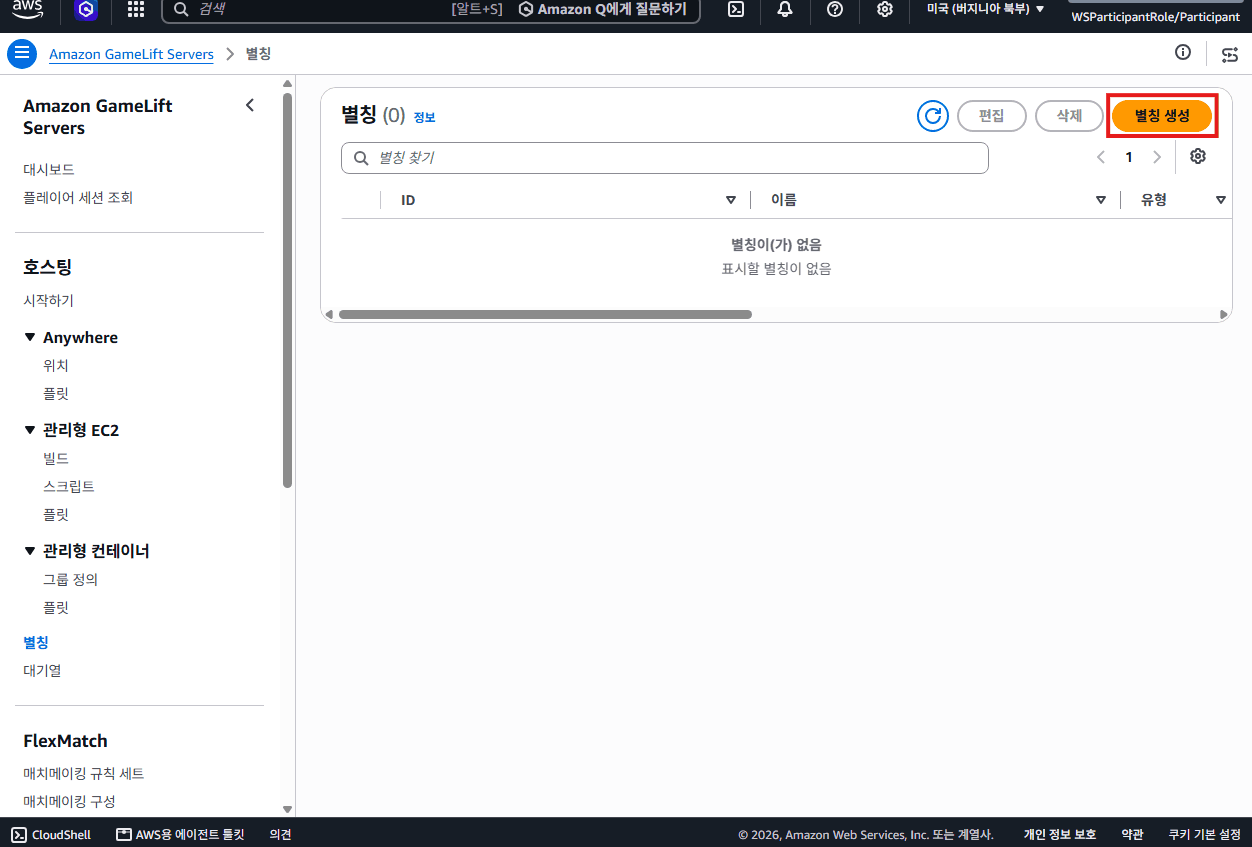Open the AWS console home logo
This screenshot has width=1252, height=847.
[28, 9]
